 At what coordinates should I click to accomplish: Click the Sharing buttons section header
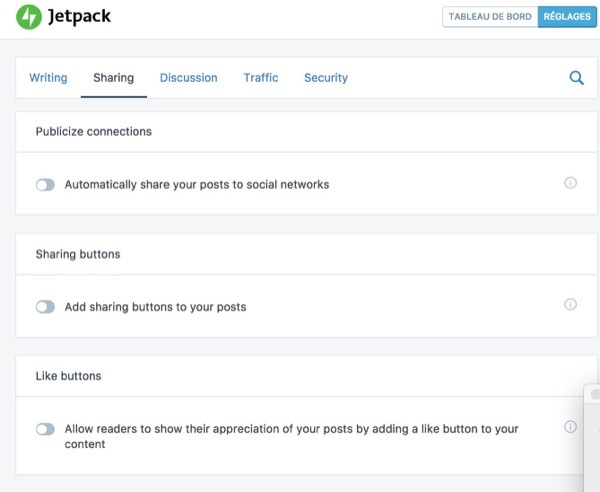(78, 254)
